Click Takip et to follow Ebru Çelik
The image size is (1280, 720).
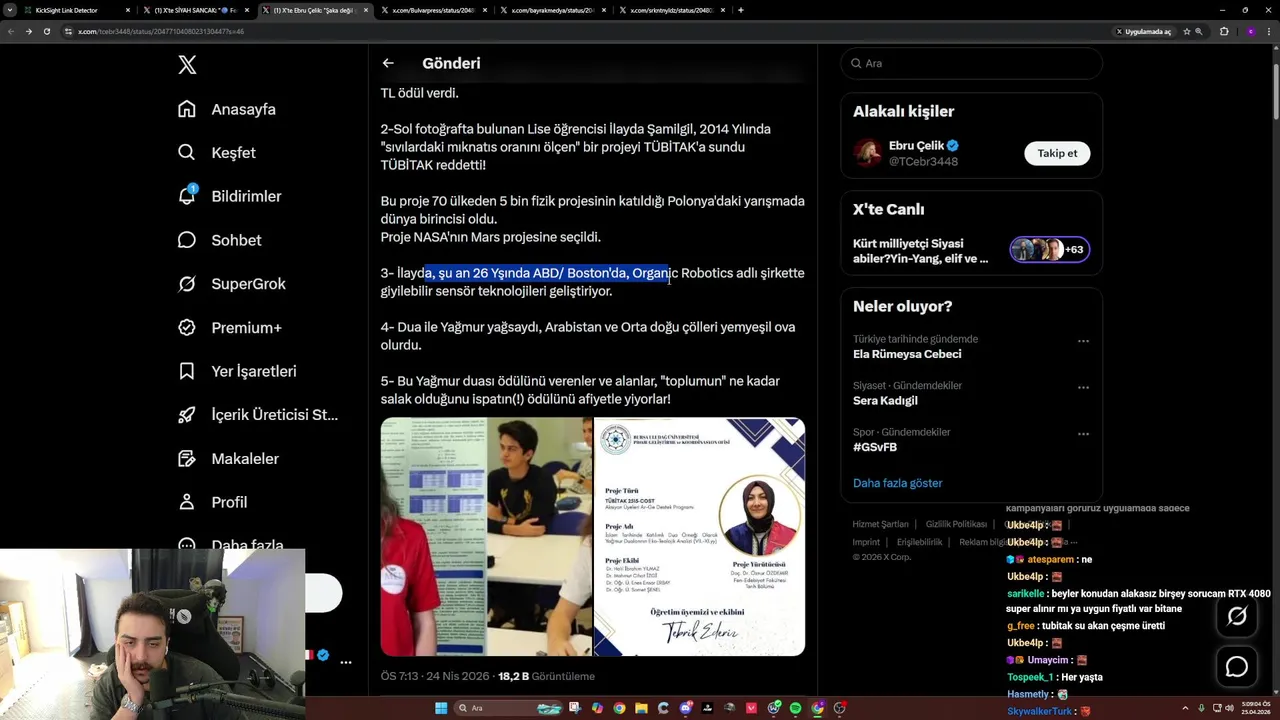pos(1057,153)
